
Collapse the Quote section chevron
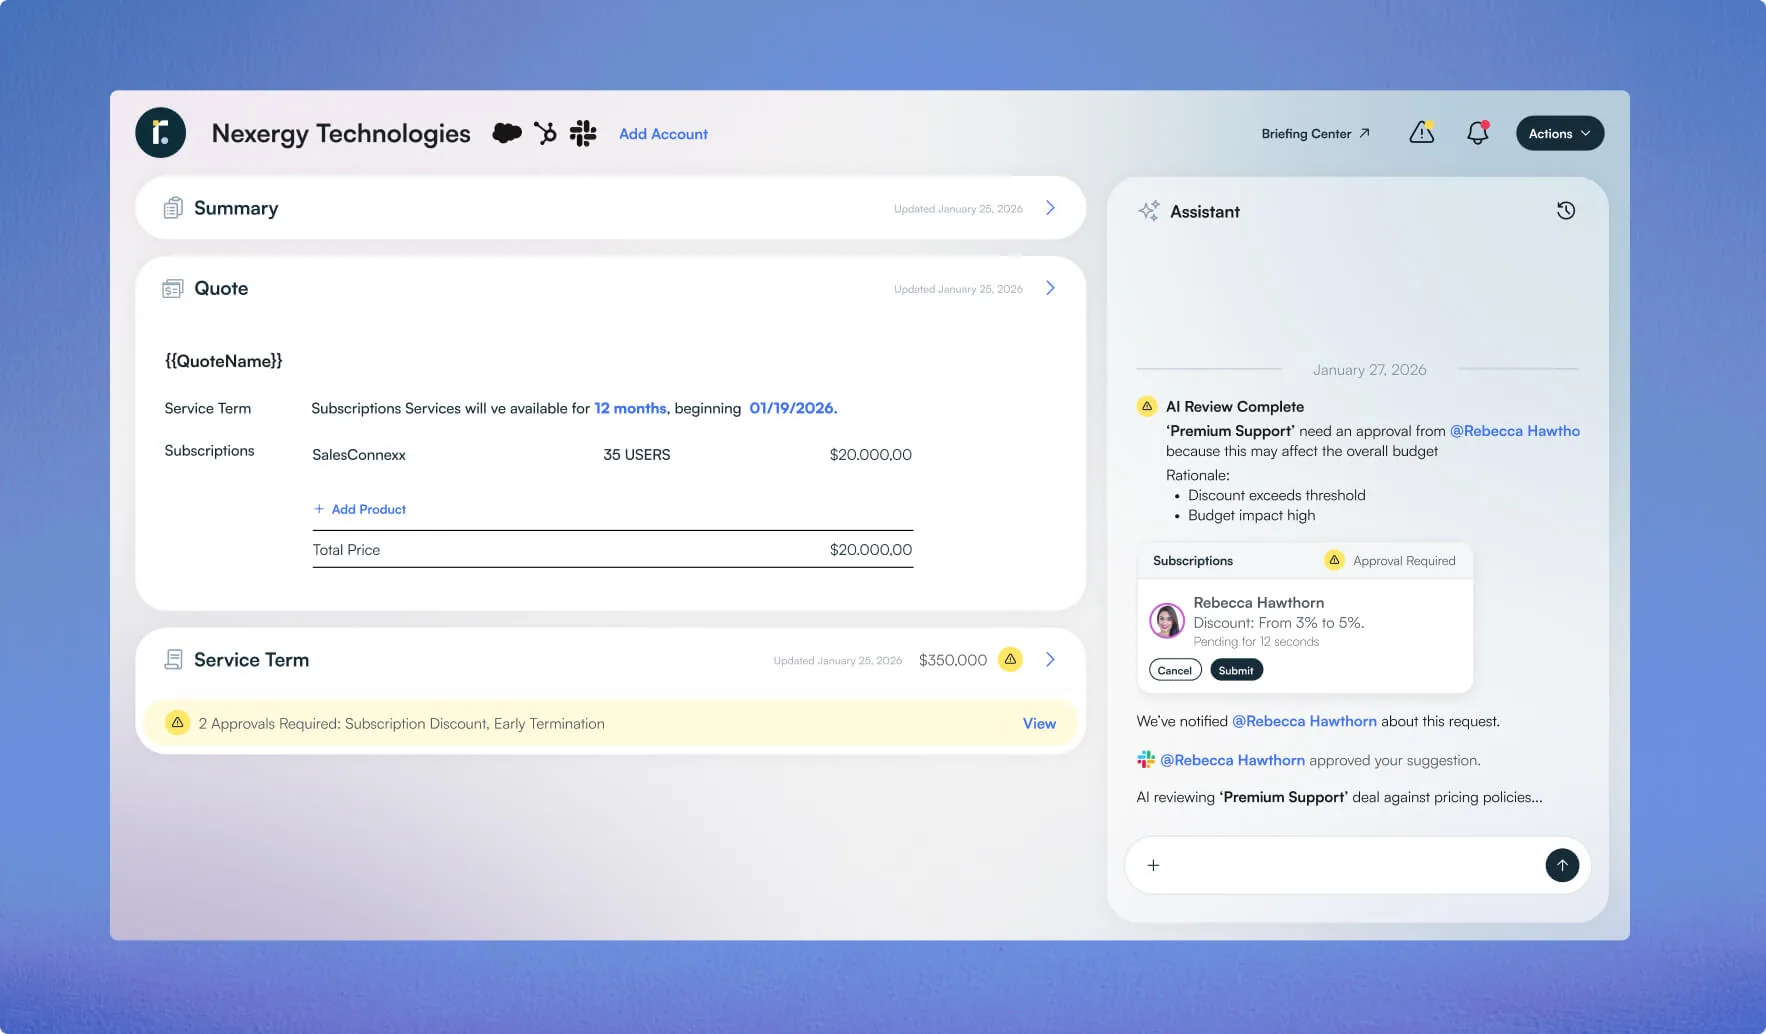click(1050, 288)
